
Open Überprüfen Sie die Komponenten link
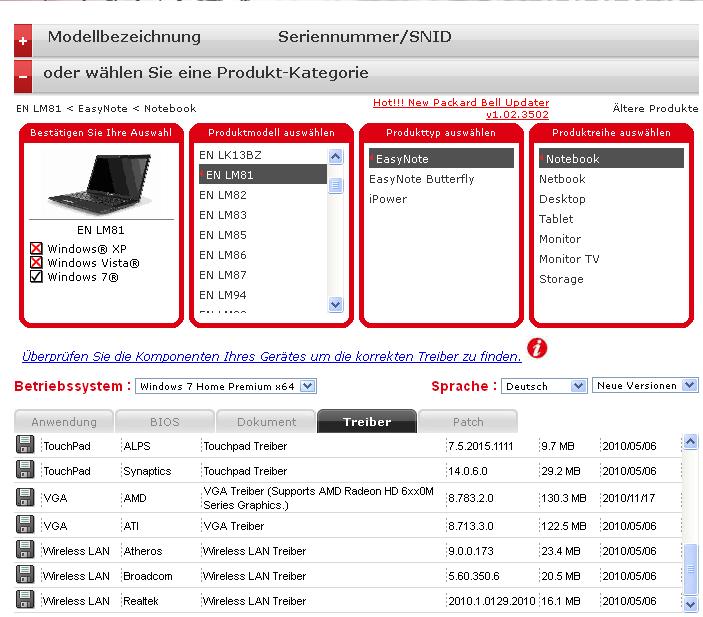272,356
